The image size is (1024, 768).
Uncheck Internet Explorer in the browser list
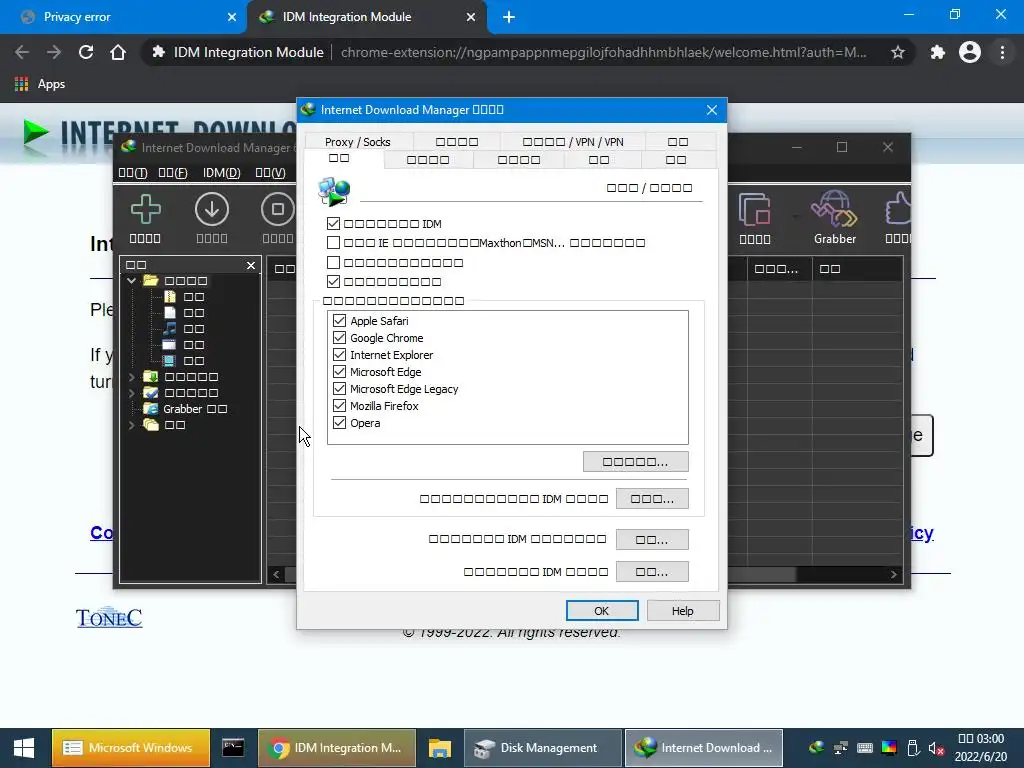339,355
